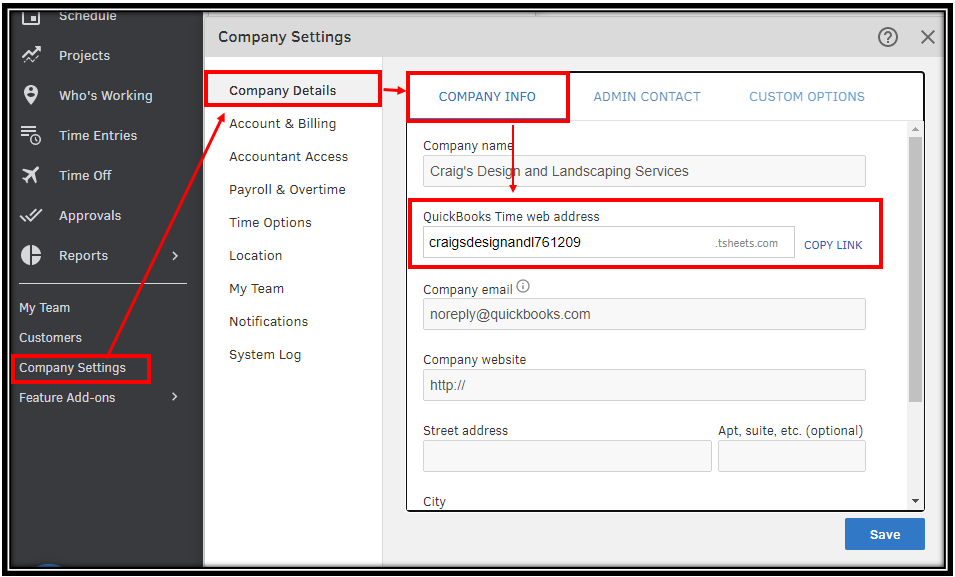The width and height of the screenshot is (955, 577).
Task: Open Projects in the sidebar
Action: (85, 55)
